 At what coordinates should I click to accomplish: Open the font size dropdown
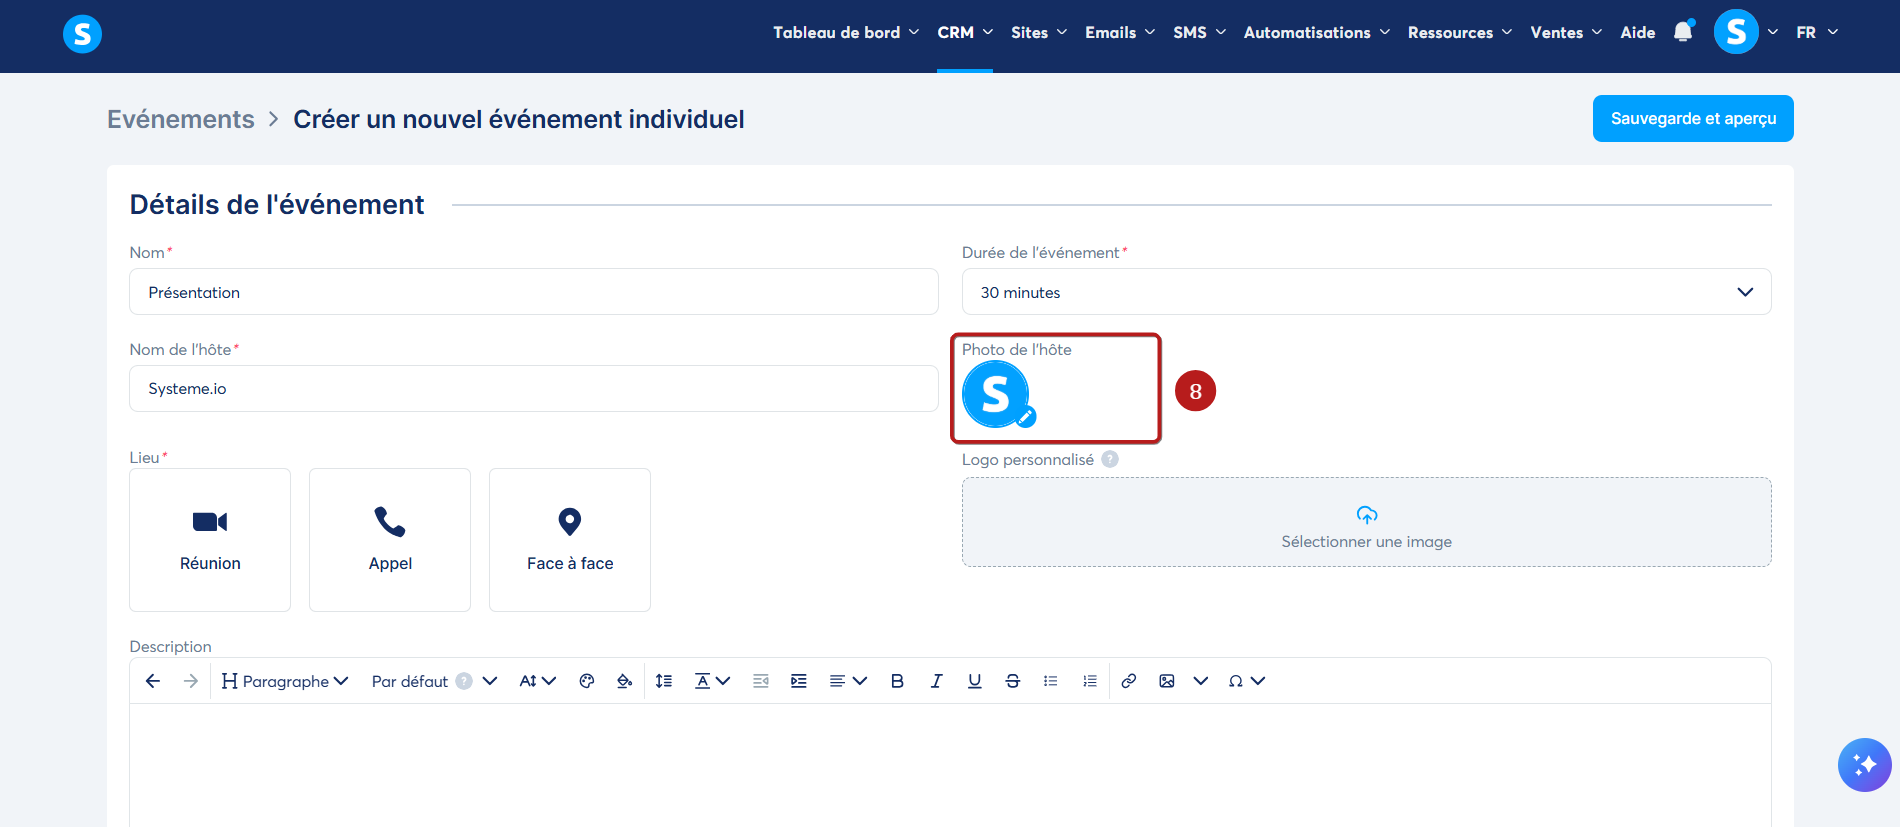(537, 681)
